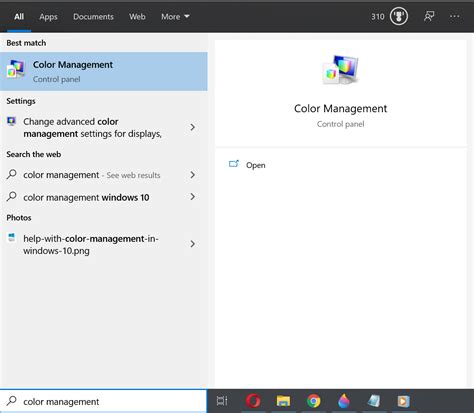Viewport: 474px width, 413px height.
Task: Select the Color Management best match result
Action: (x=104, y=71)
